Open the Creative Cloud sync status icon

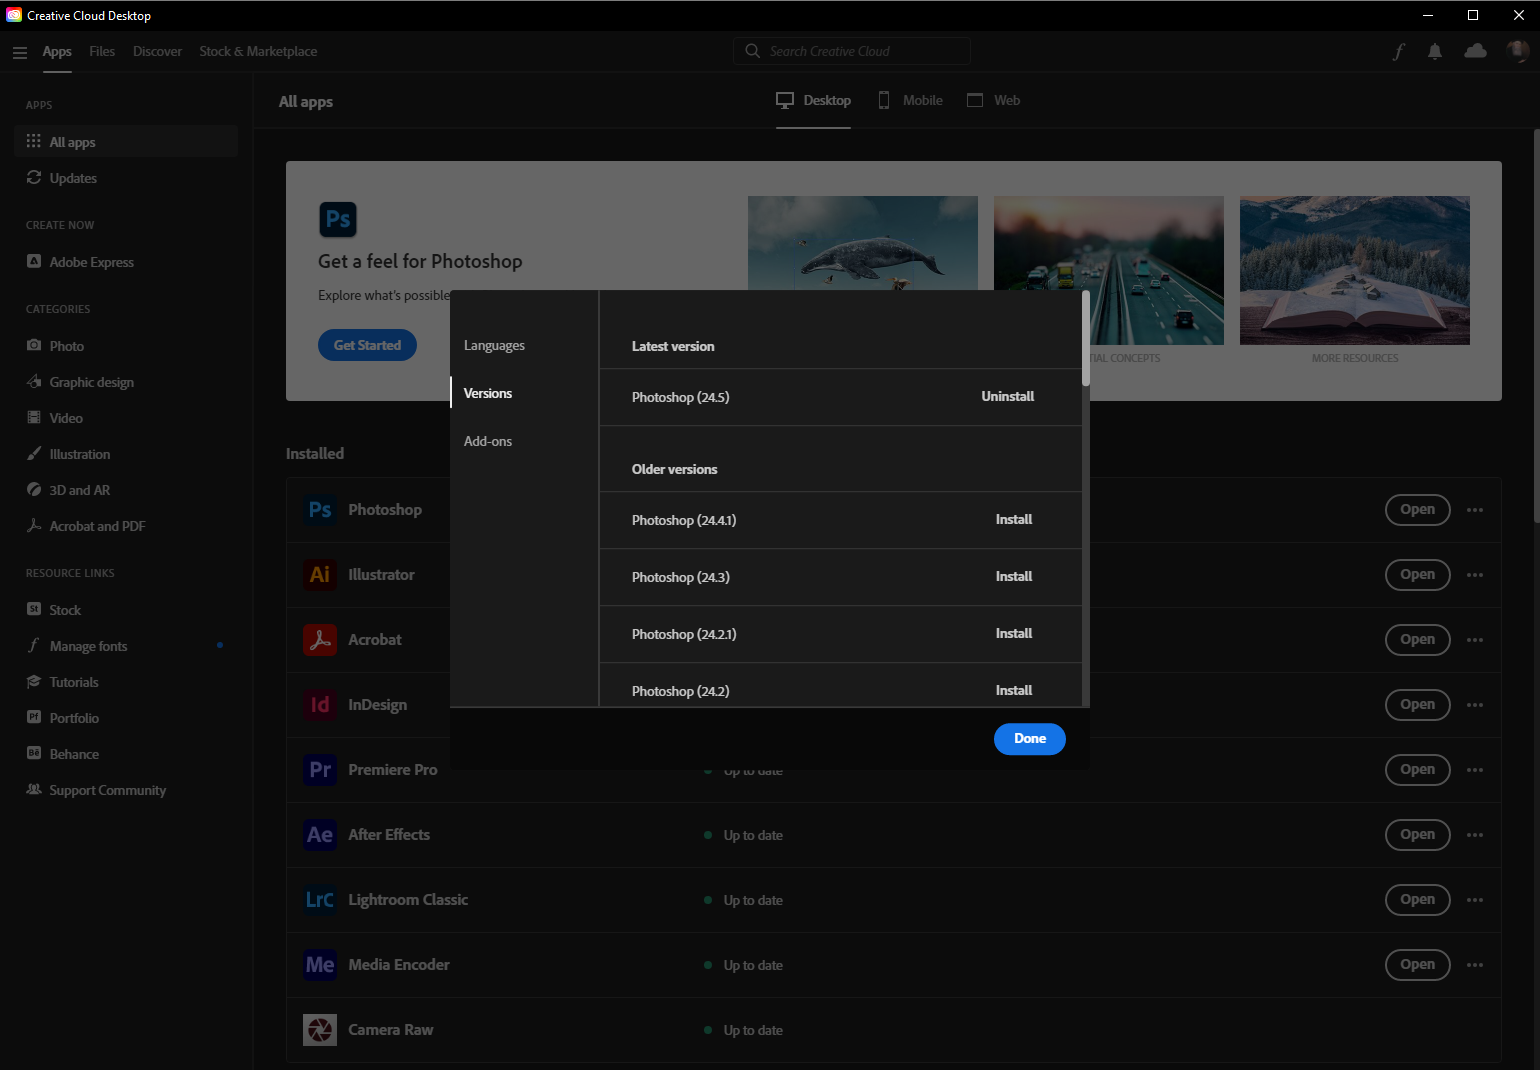coord(1475,51)
